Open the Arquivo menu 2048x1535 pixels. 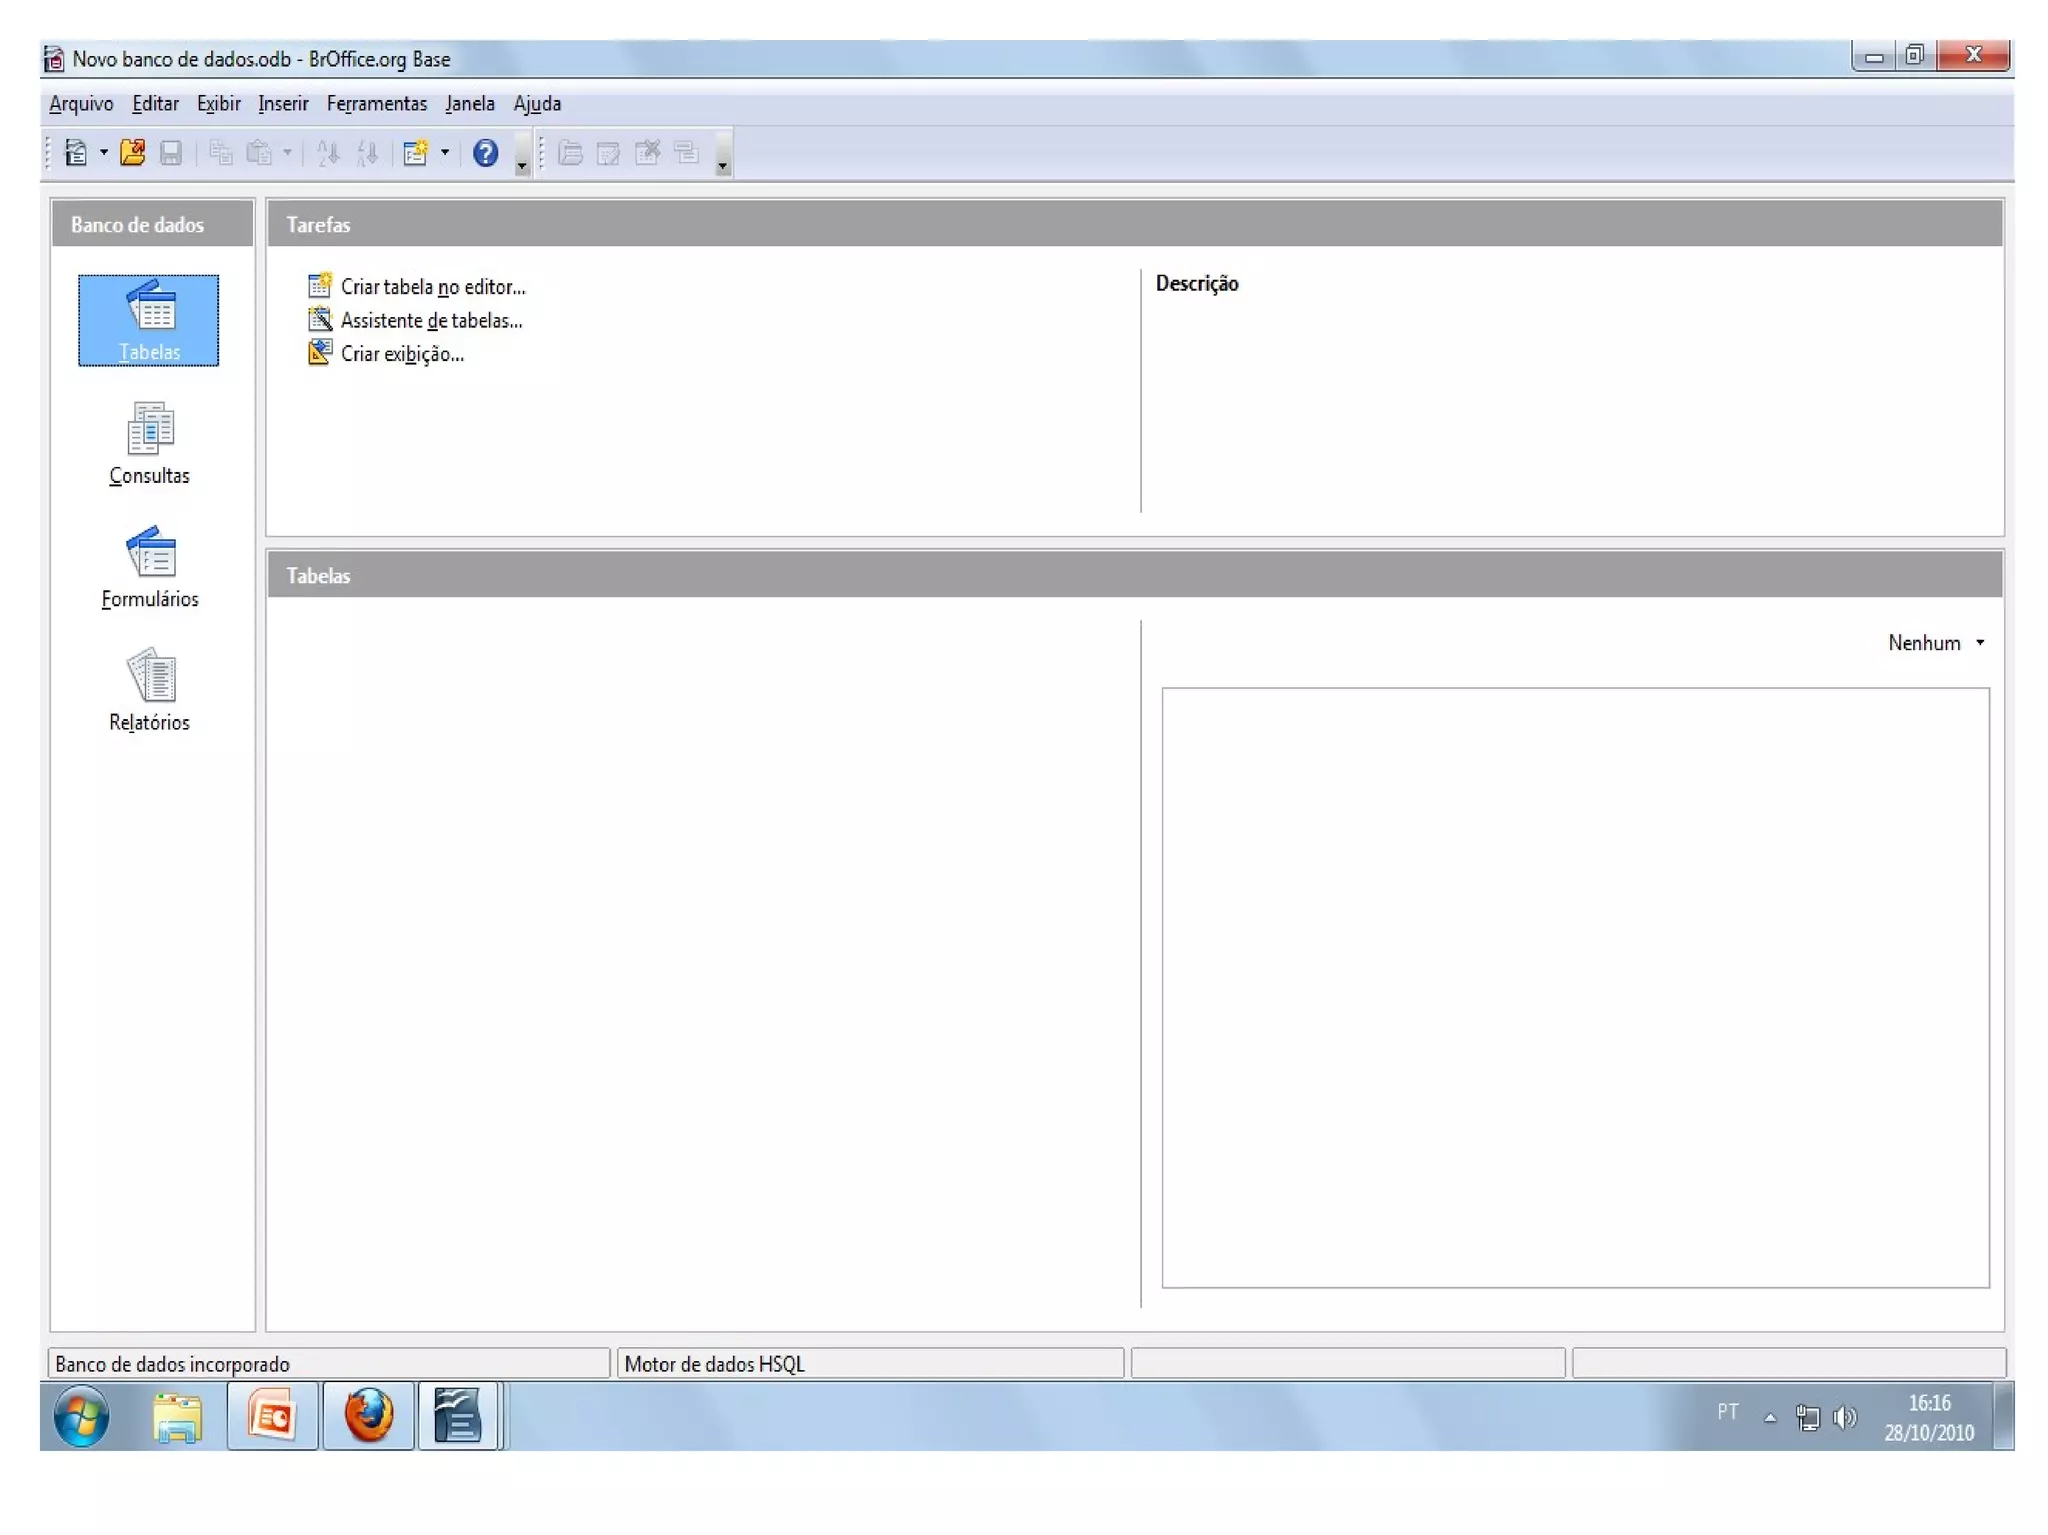(x=81, y=104)
